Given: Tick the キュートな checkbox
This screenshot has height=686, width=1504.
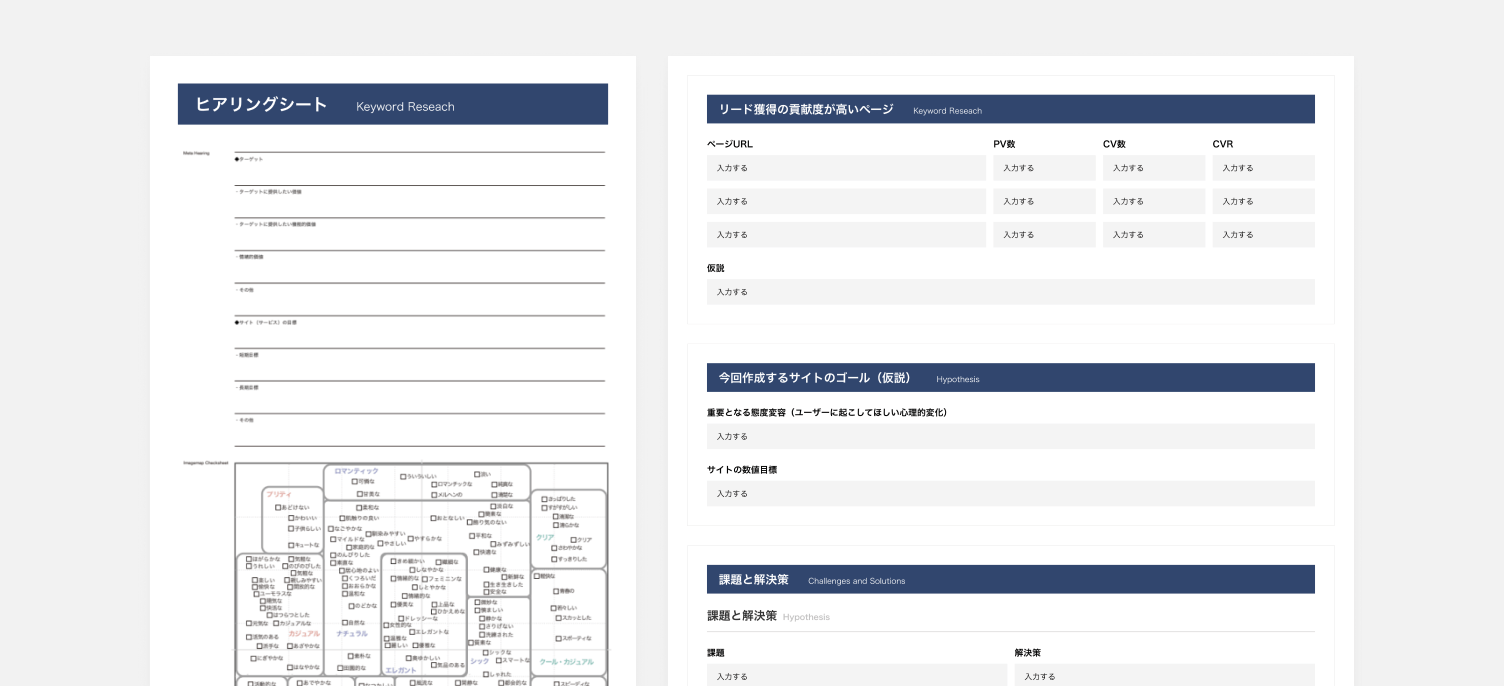Looking at the screenshot, I should [x=291, y=545].
